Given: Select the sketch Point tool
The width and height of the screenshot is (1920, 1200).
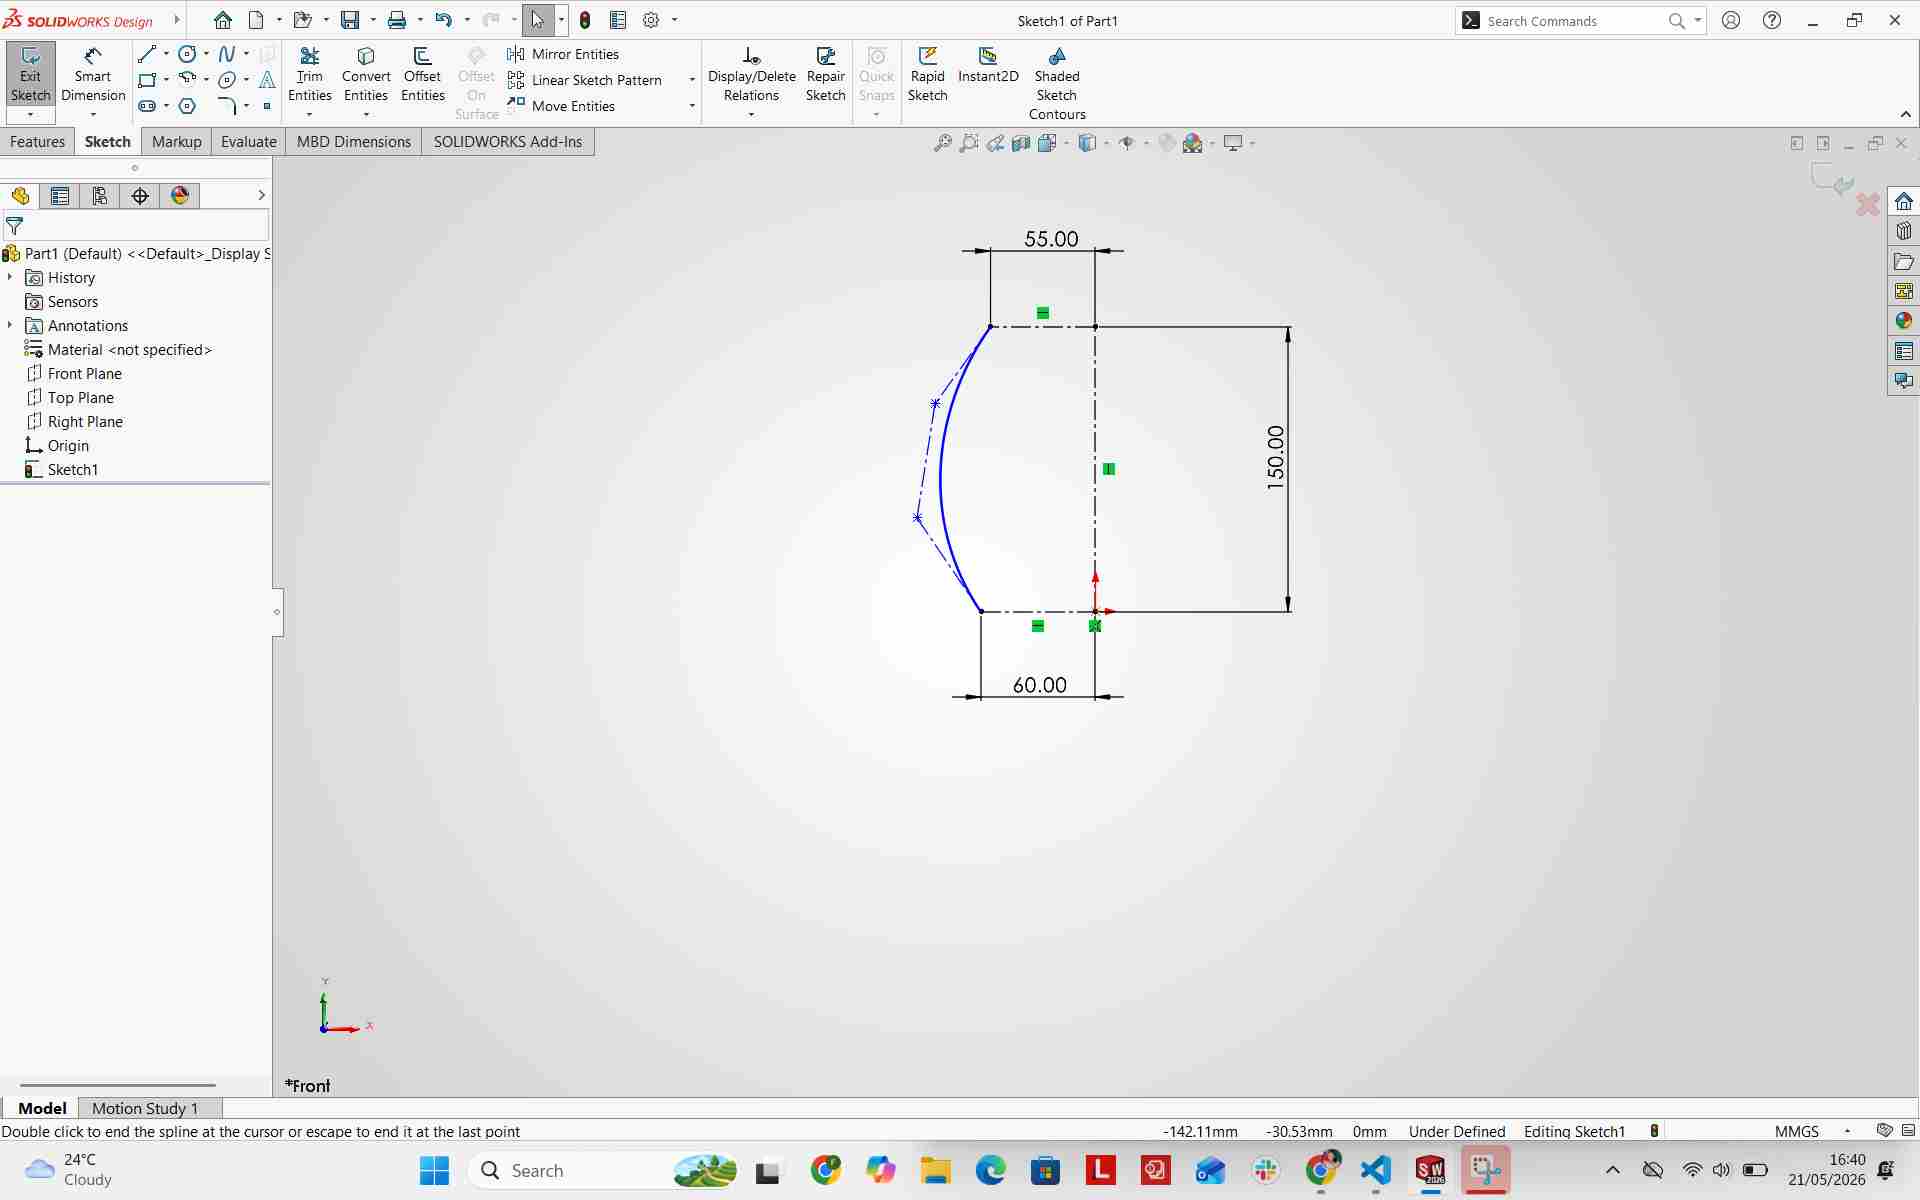Looking at the screenshot, I should [267, 106].
